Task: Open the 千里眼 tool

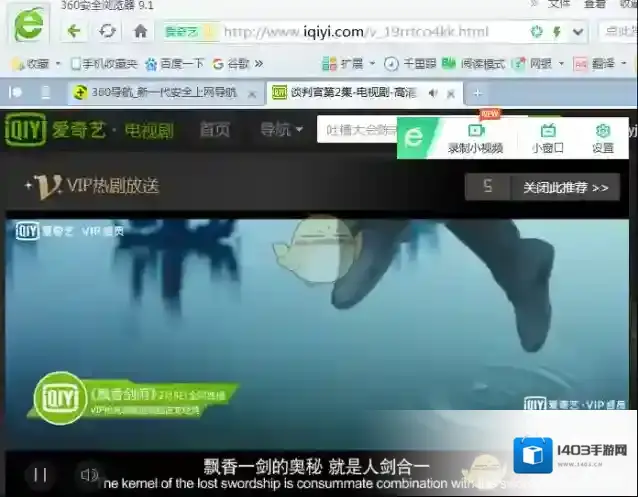Action: (x=410, y=64)
